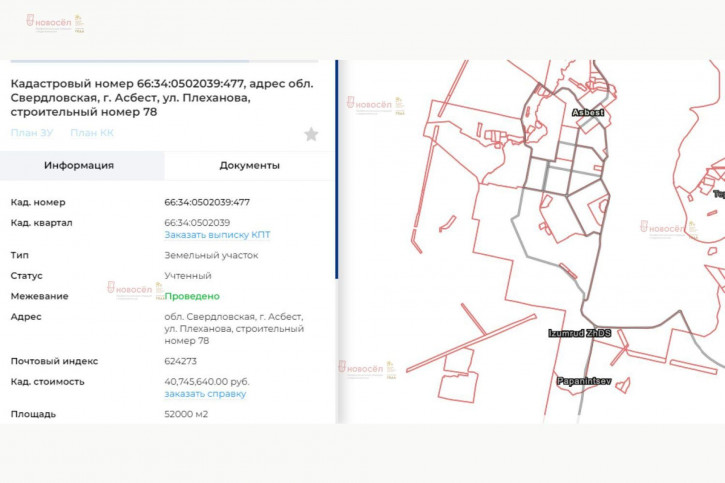The image size is (725, 483).
Task: Select the area value 52000 м2
Action: pyautogui.click(x=186, y=414)
